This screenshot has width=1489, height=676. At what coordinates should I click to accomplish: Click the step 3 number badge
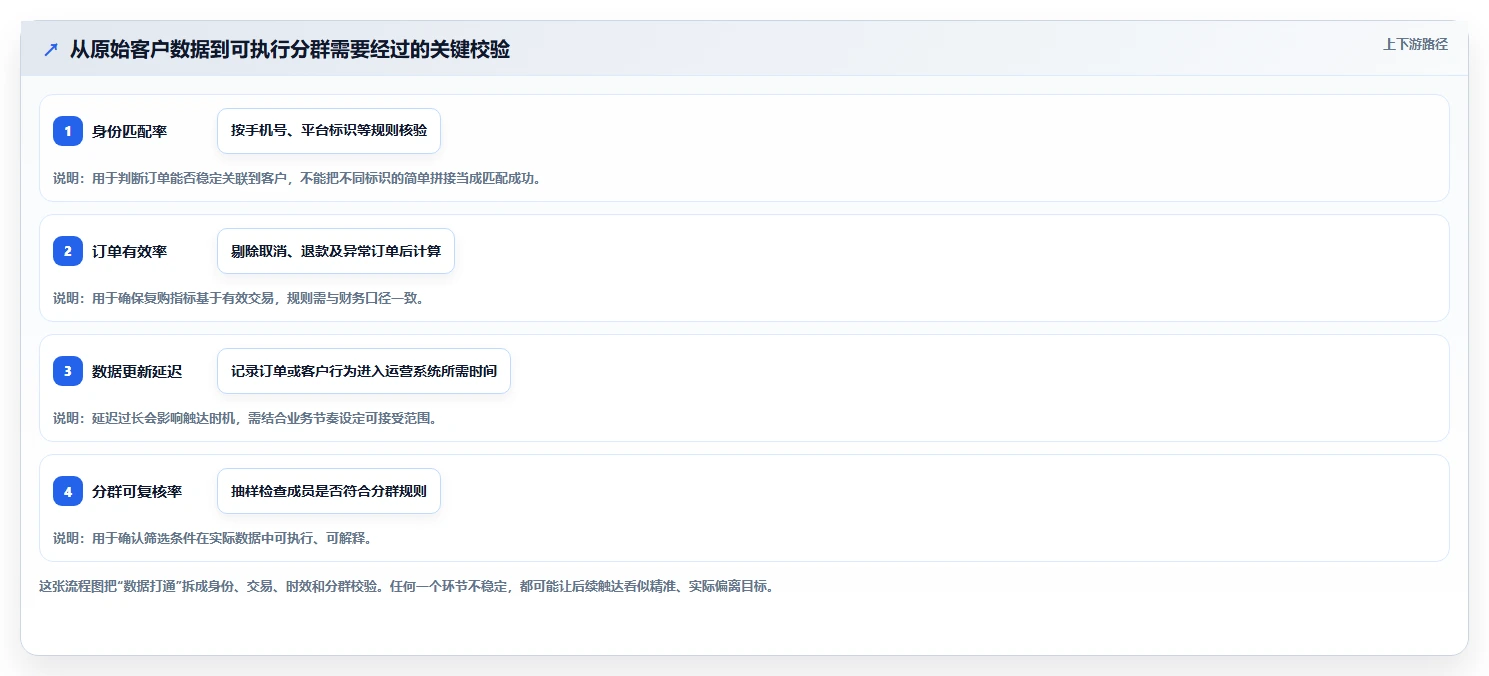click(68, 371)
